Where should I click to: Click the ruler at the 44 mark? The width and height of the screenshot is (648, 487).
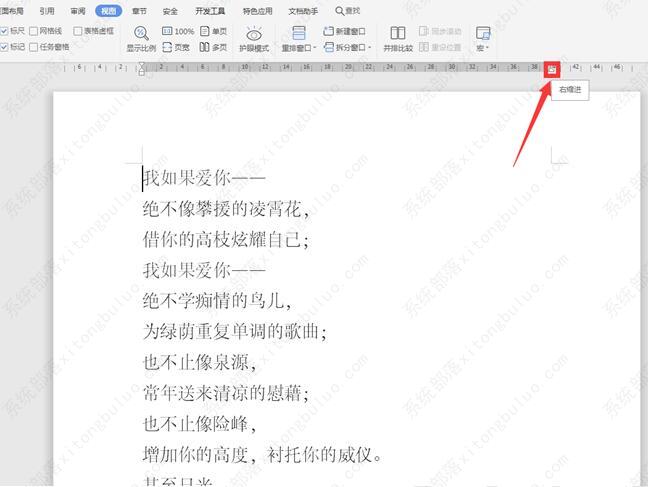[596, 67]
